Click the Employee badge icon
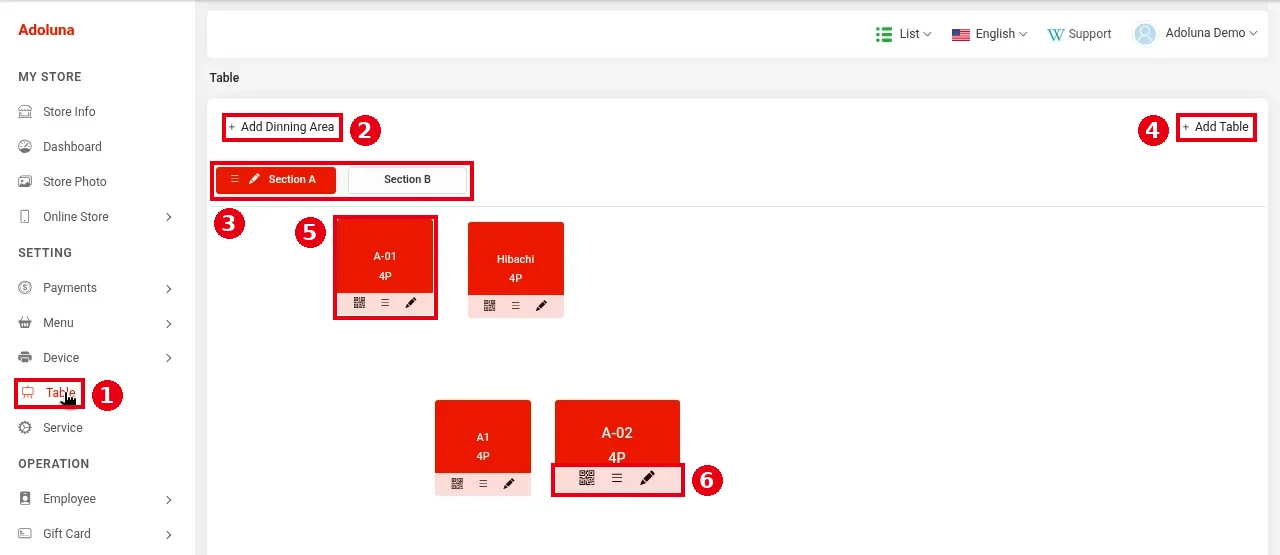 coord(25,499)
